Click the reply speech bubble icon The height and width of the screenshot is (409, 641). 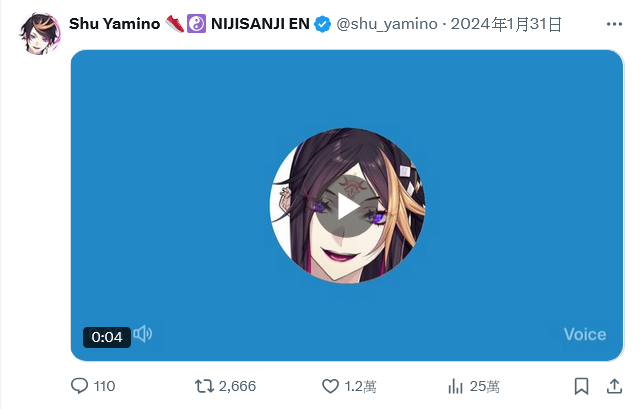pos(79,386)
